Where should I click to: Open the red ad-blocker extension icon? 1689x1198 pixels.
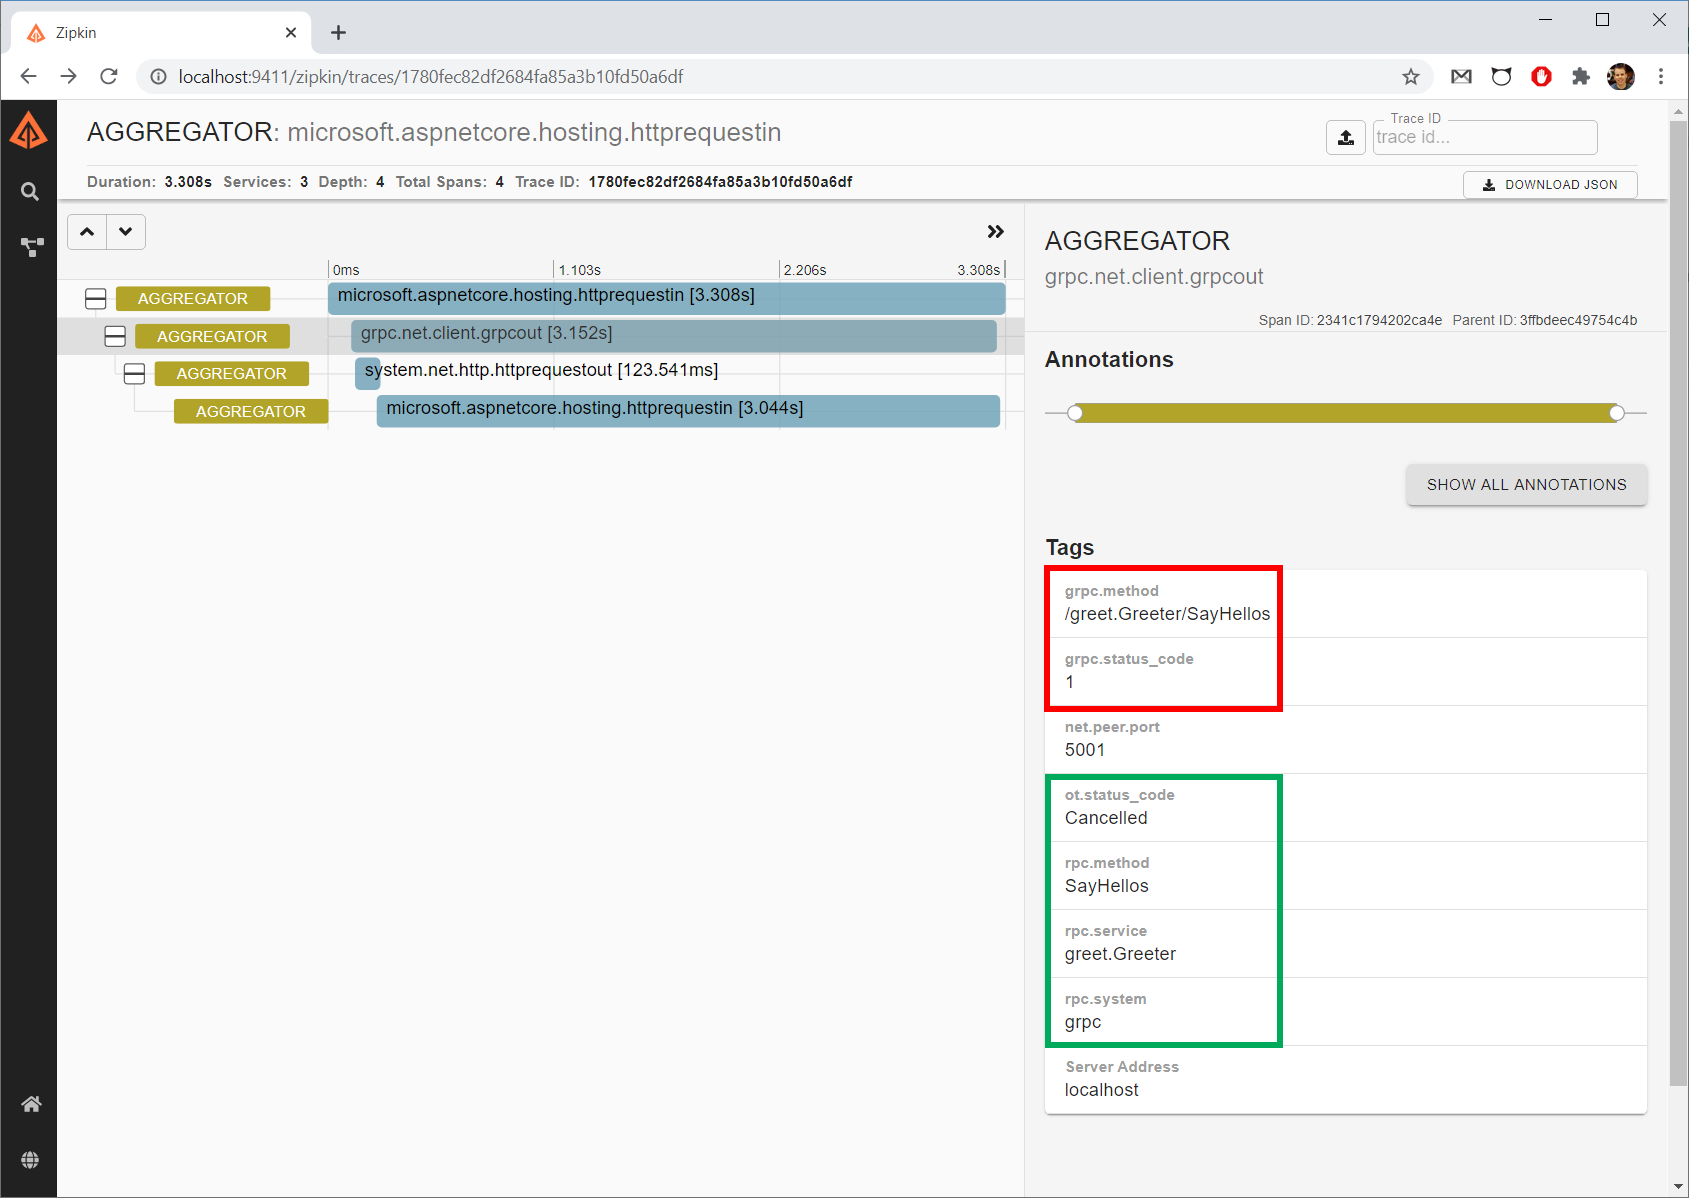point(1541,76)
